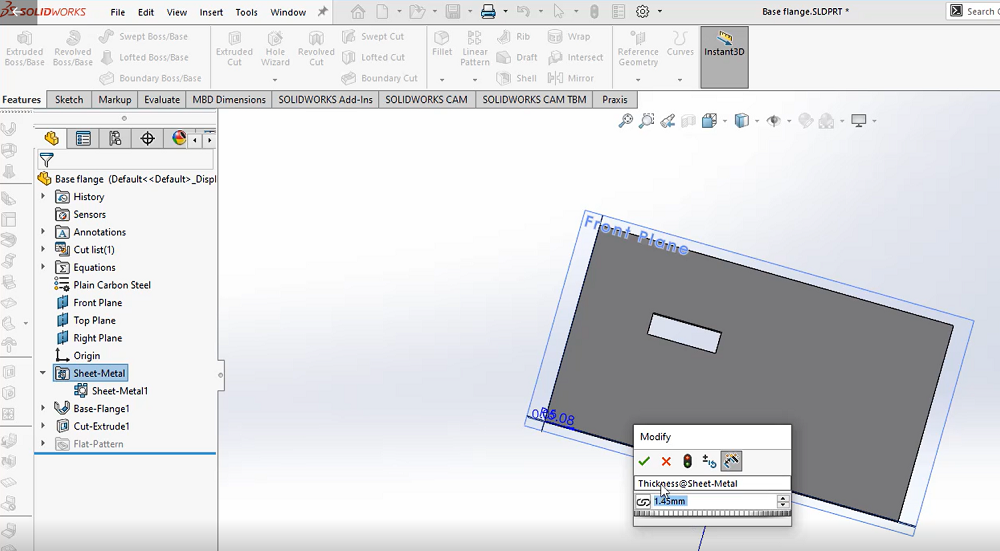The height and width of the screenshot is (551, 1000).
Task: Confirm Modify dialog with green check
Action: pos(644,461)
